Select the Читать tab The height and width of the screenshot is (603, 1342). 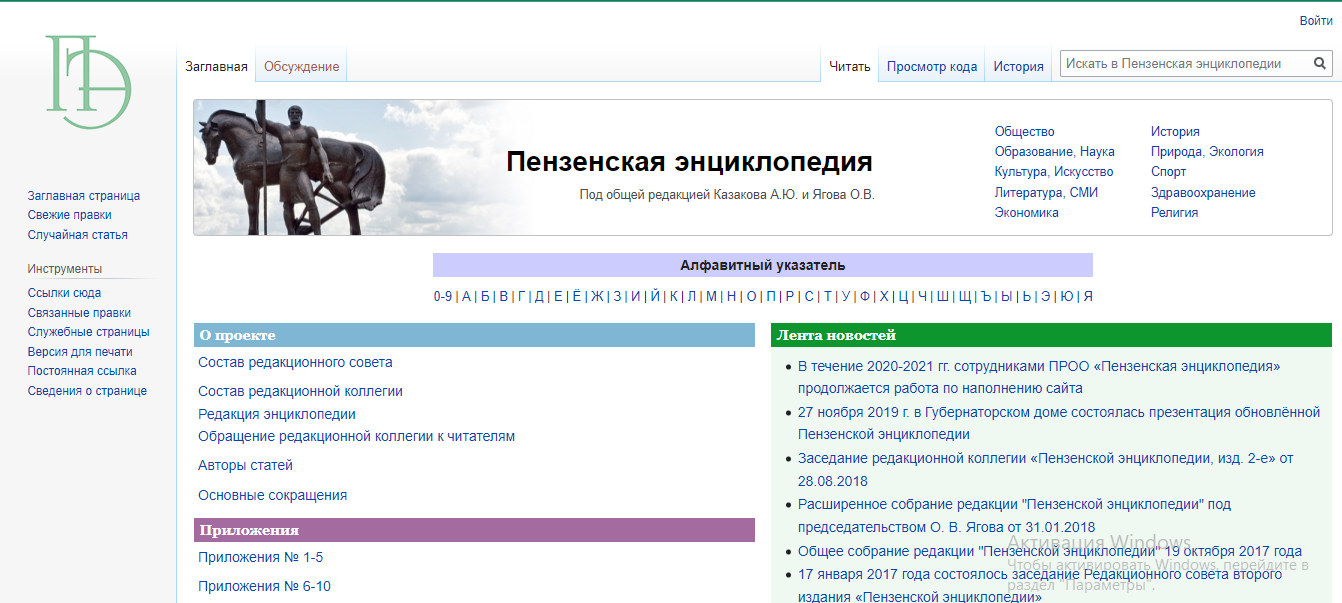coord(850,67)
